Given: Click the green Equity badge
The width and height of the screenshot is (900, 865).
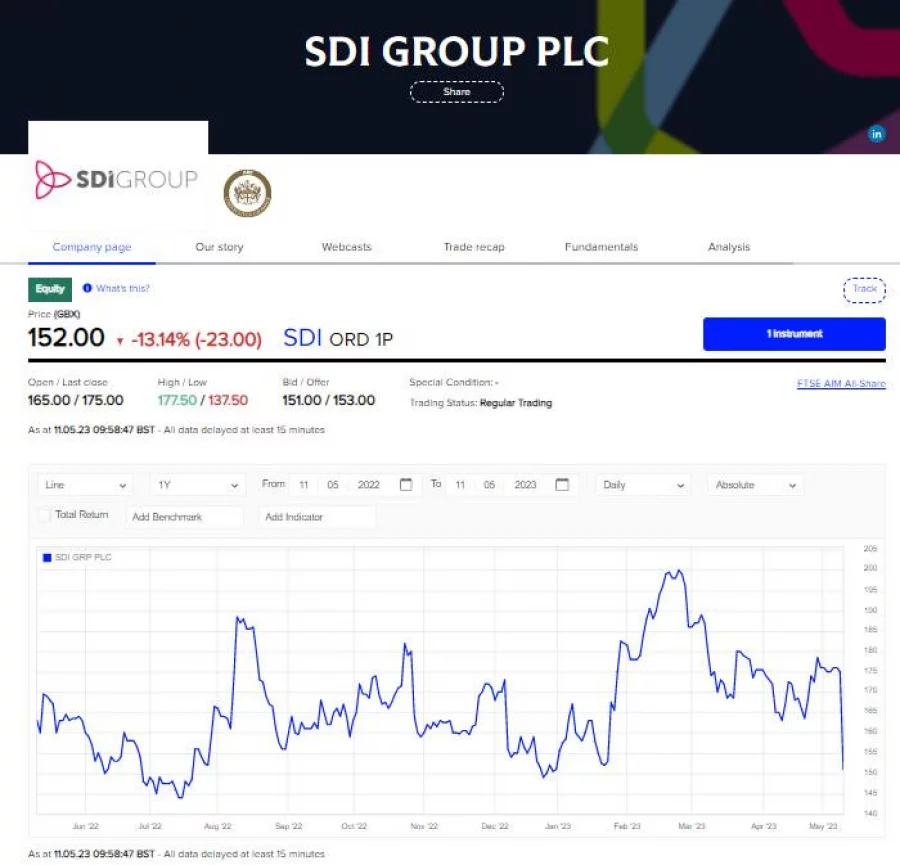Looking at the screenshot, I should click(50, 289).
